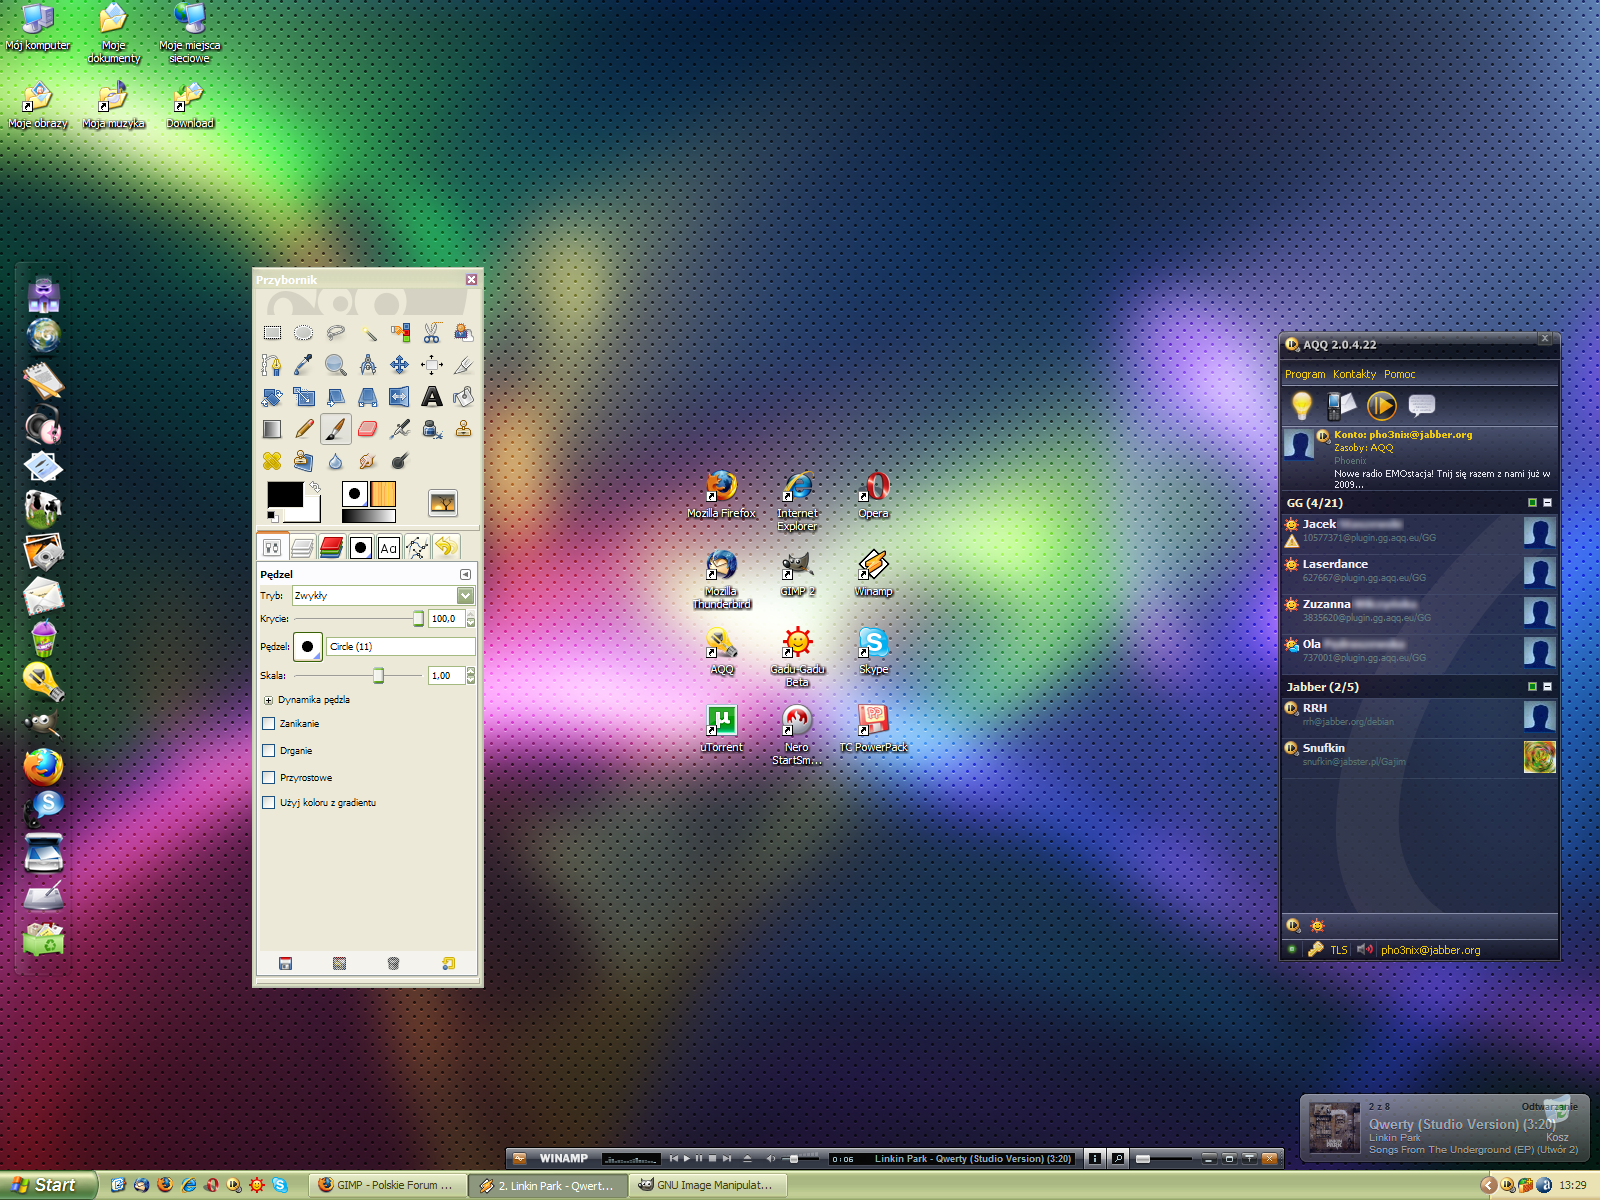Open the Kontakty menu in AQQ
Viewport: 1600px width, 1200px height.
(x=1354, y=374)
